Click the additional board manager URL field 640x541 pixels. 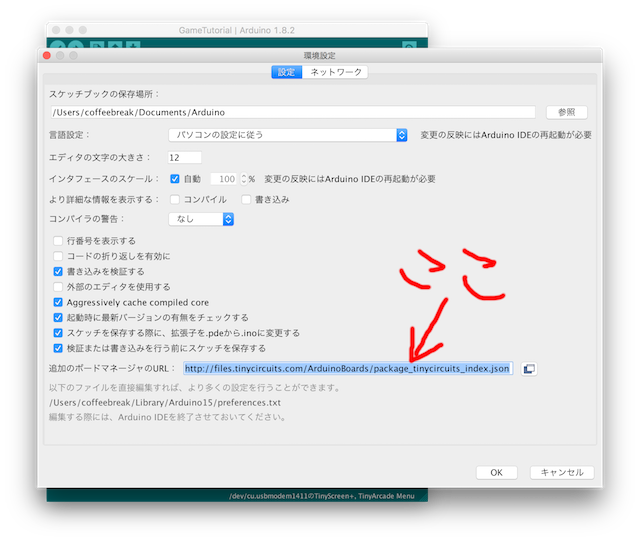[348, 369]
